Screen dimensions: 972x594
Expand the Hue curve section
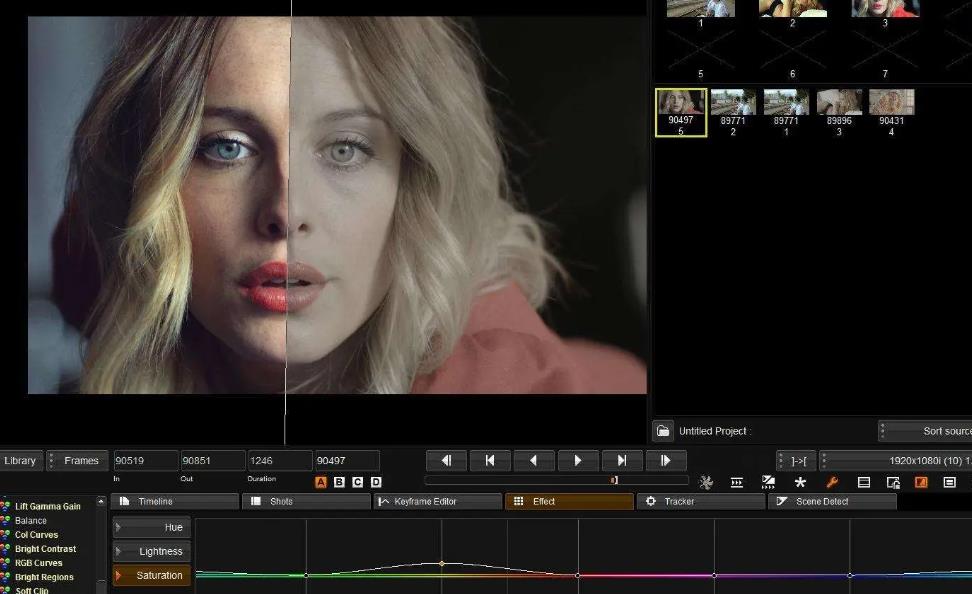tap(151, 527)
